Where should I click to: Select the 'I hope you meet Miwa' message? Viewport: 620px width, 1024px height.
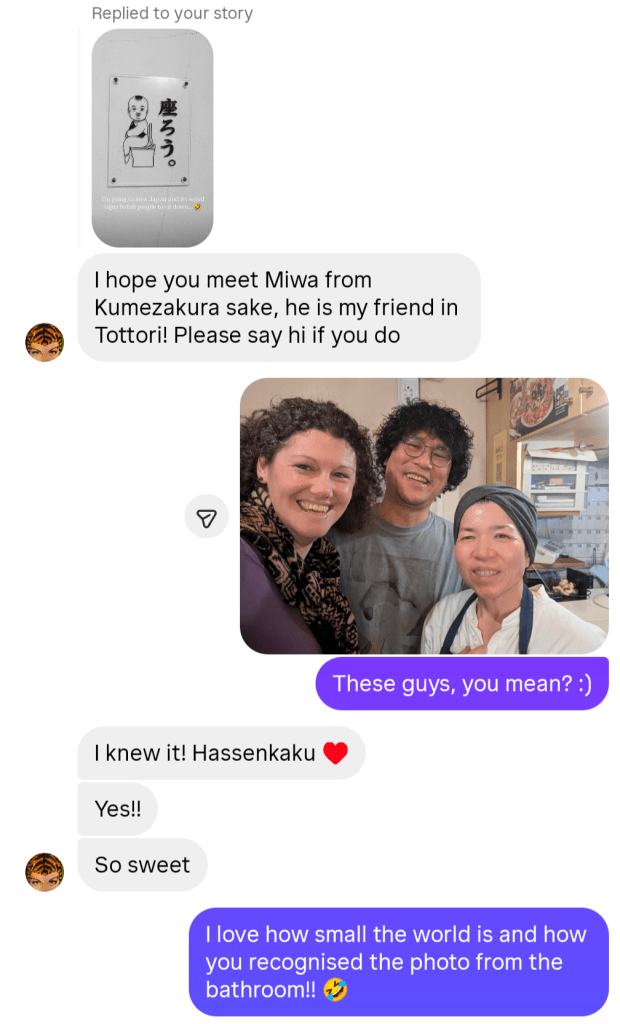coord(279,308)
